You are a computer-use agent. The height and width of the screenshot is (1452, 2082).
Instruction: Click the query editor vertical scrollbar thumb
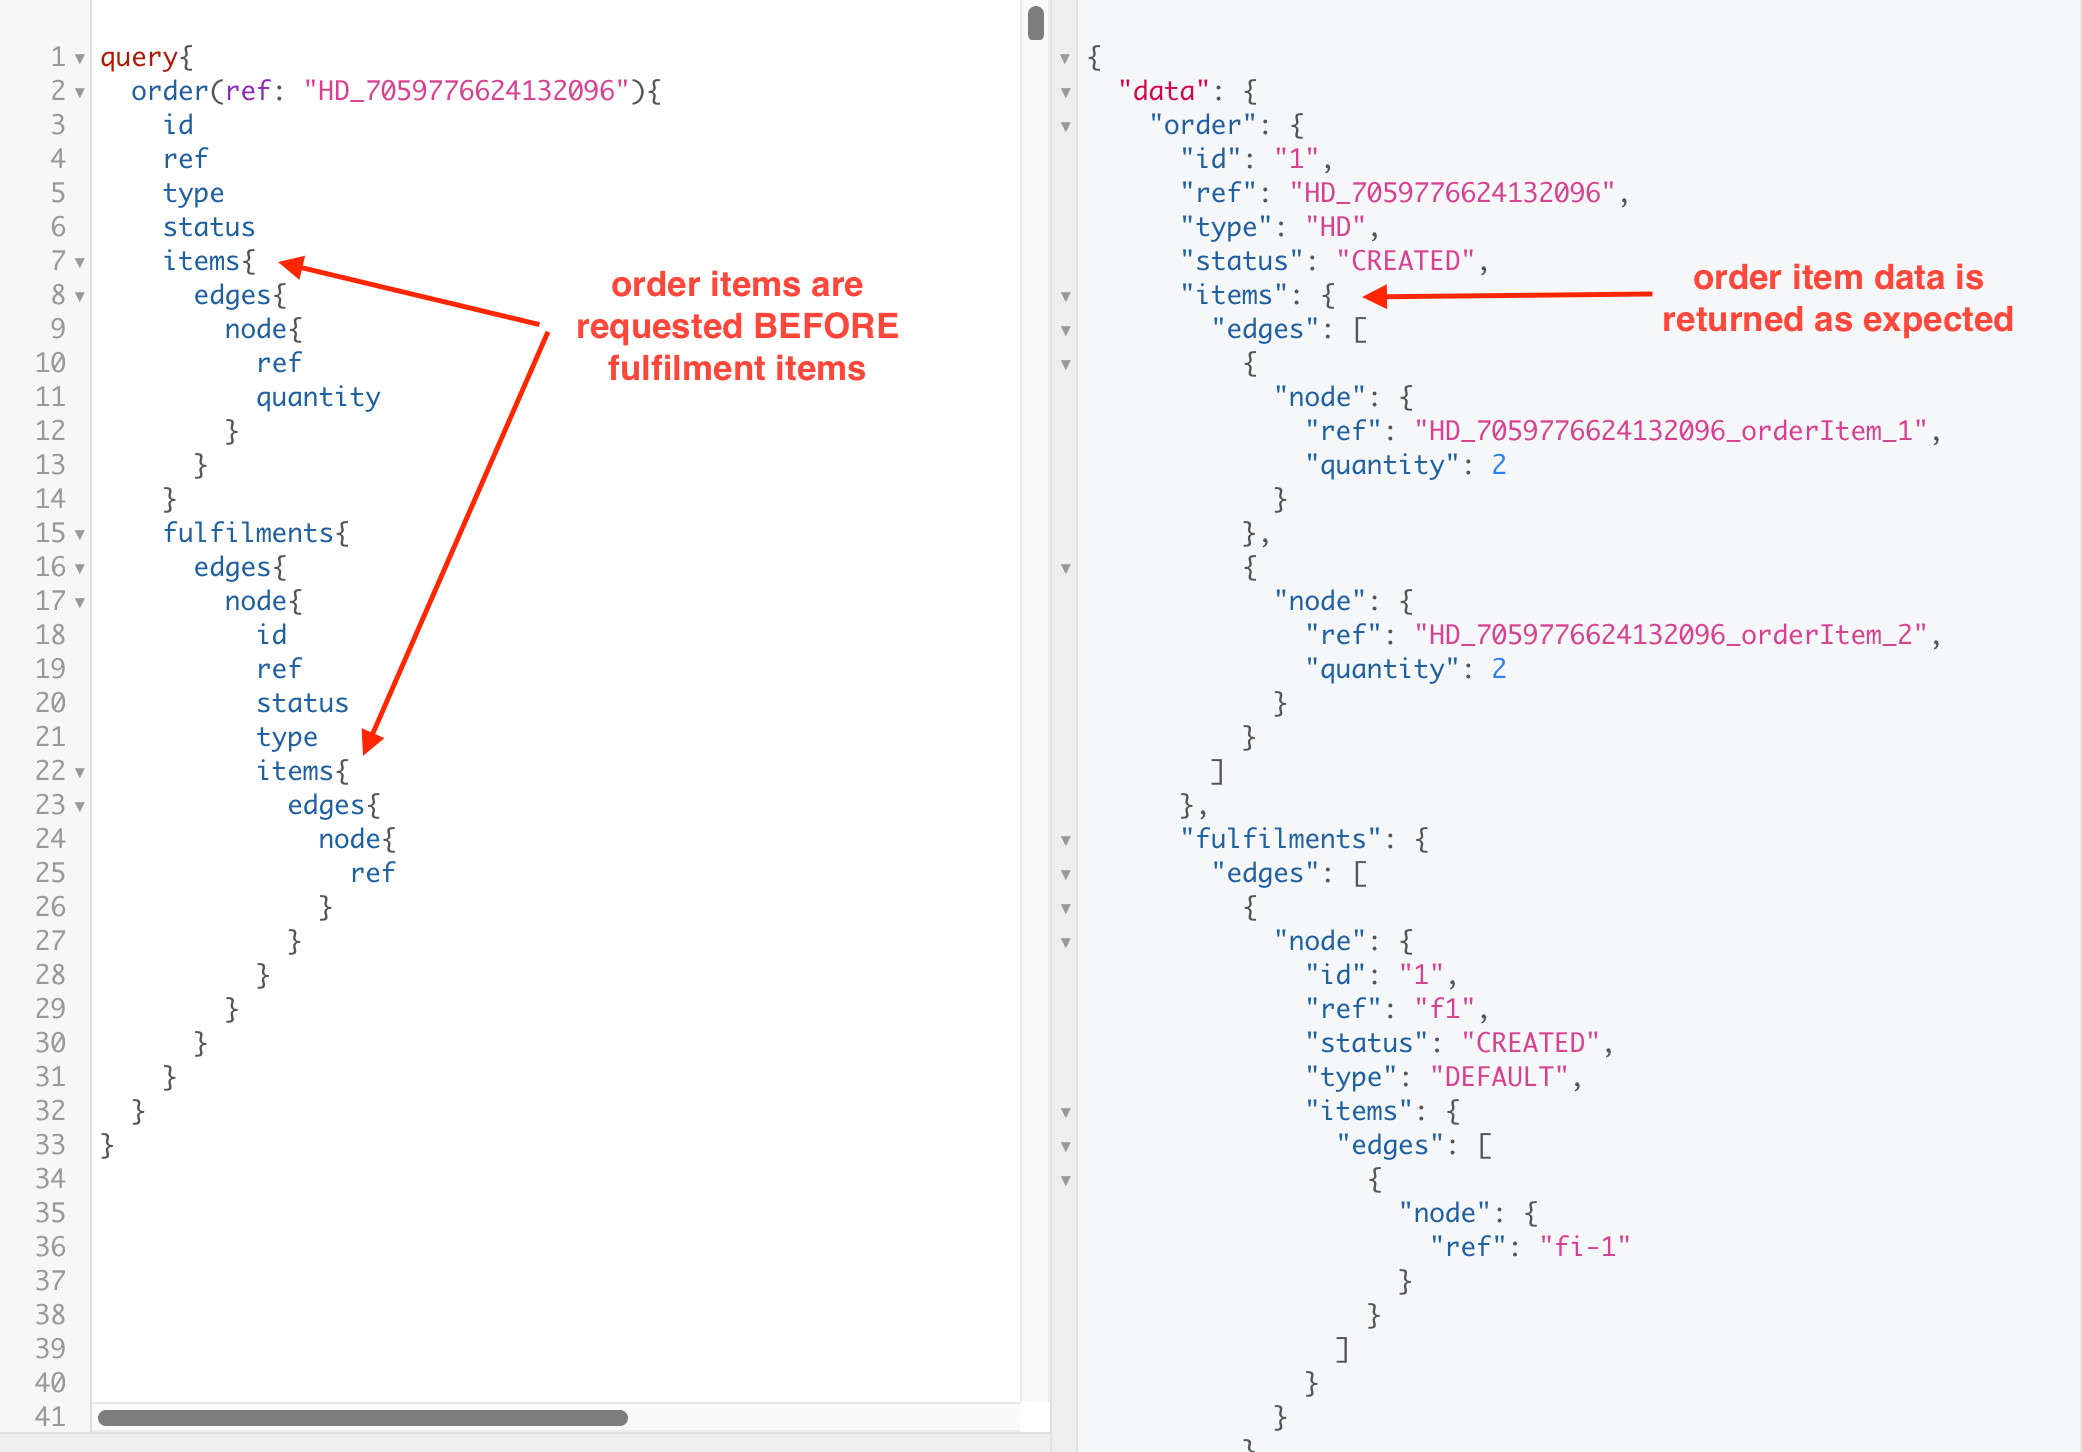(1035, 23)
